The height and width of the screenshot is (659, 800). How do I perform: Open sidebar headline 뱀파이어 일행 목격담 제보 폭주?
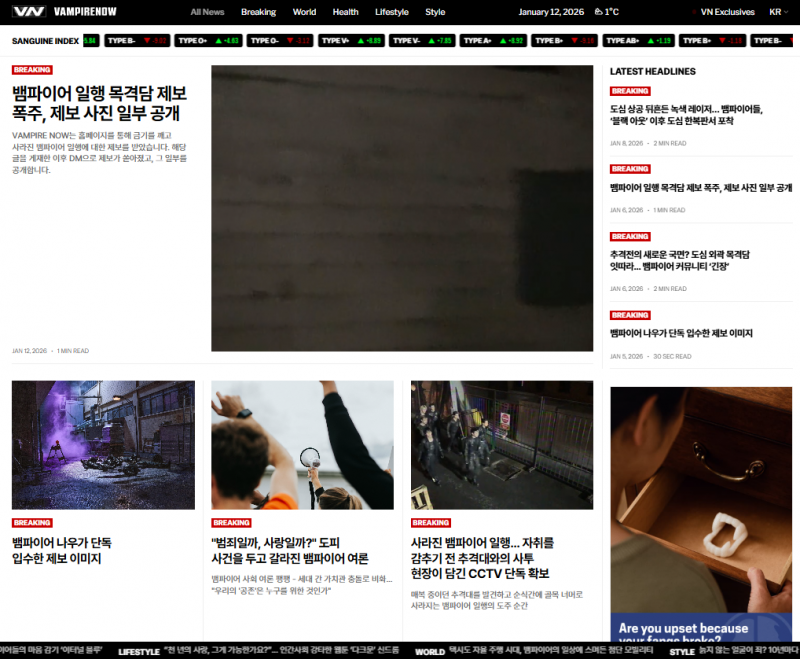701,188
